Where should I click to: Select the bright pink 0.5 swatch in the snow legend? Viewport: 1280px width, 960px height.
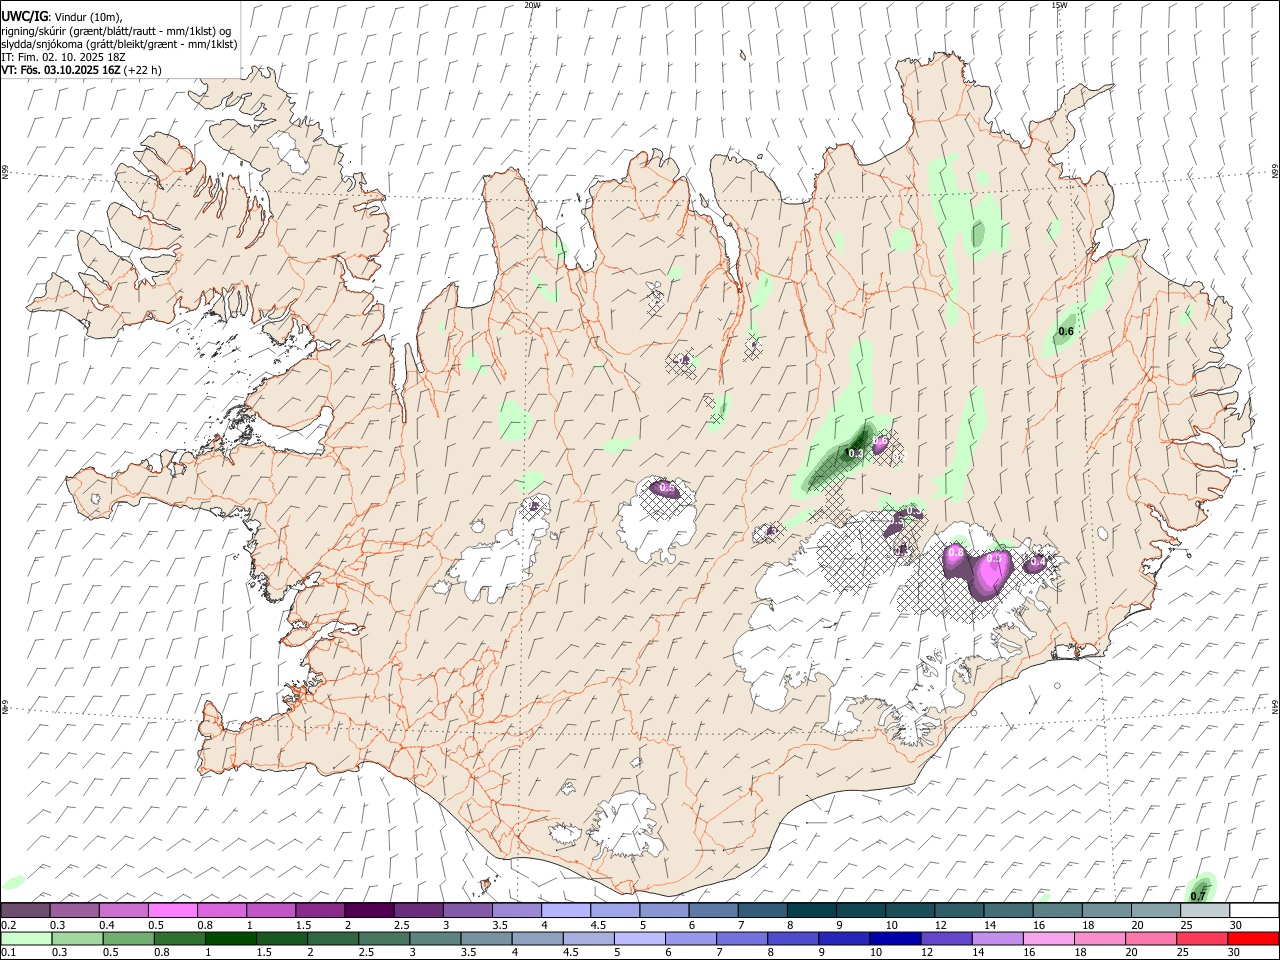172,910
